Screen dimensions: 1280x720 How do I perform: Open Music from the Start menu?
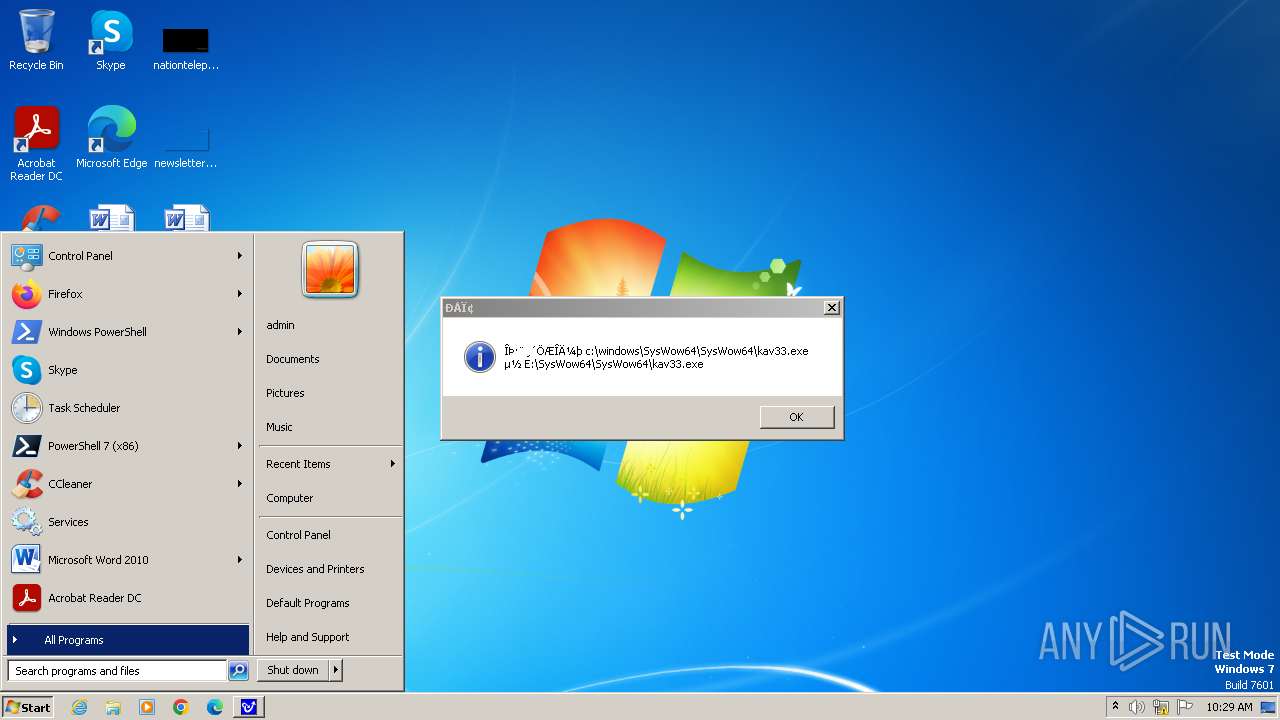(279, 427)
